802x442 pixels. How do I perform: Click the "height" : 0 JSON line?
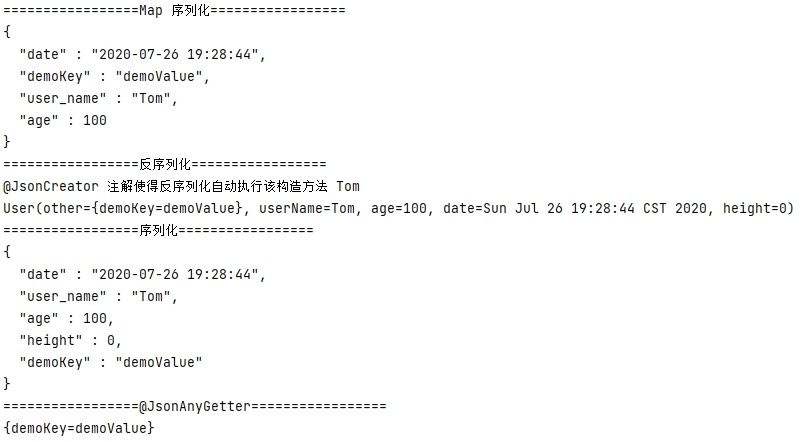pyautogui.click(x=70, y=340)
